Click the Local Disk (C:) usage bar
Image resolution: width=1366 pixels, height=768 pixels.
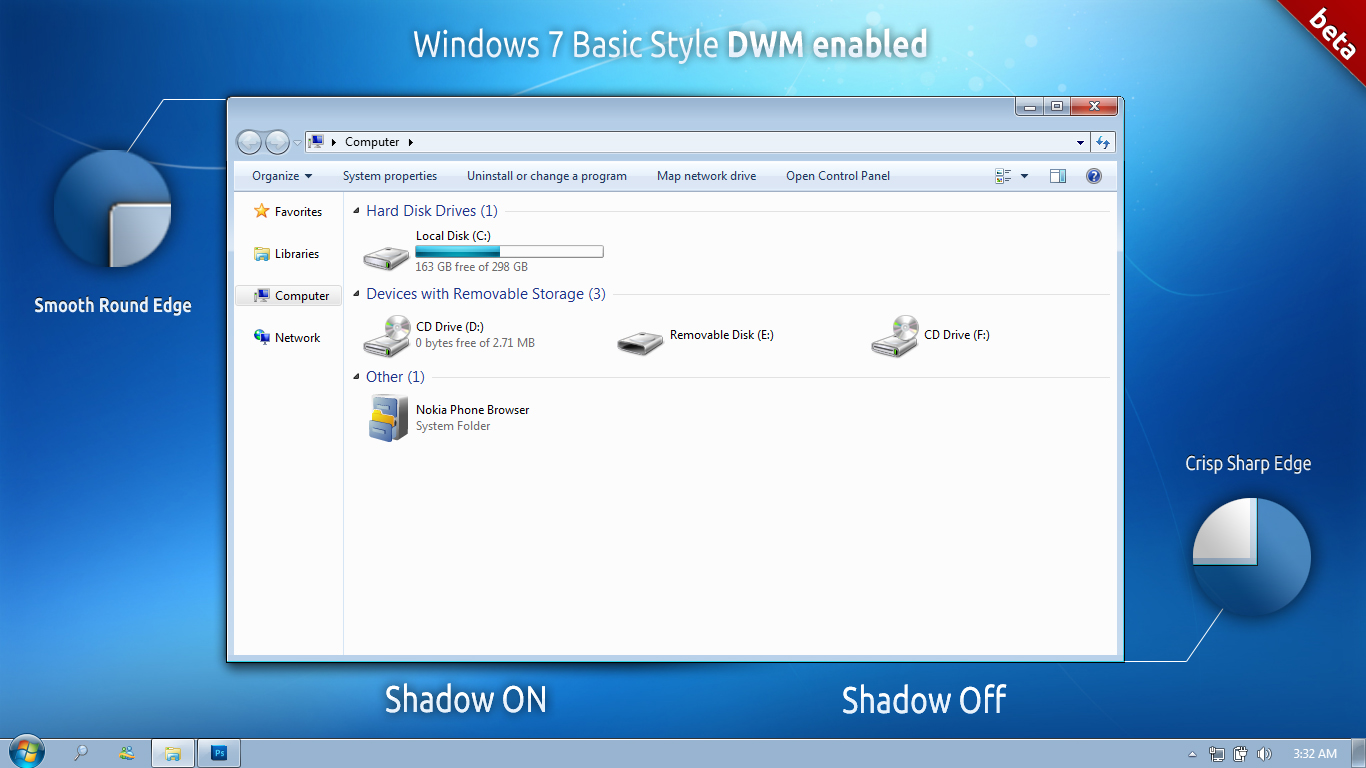tap(509, 252)
